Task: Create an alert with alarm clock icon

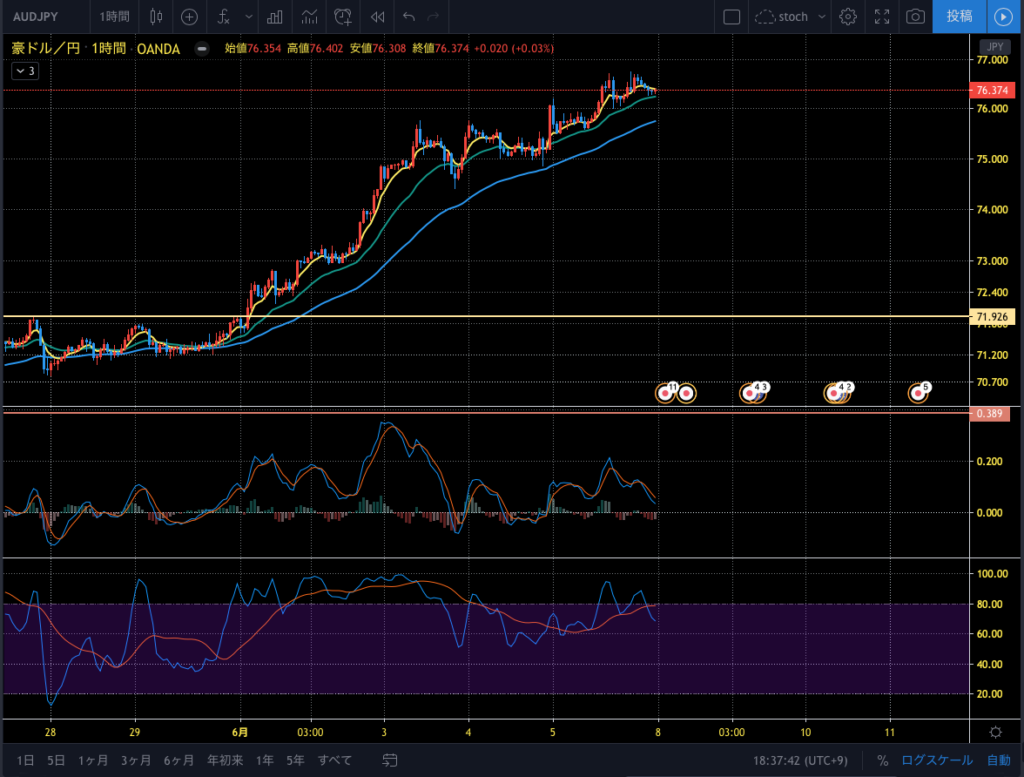Action: tap(343, 16)
